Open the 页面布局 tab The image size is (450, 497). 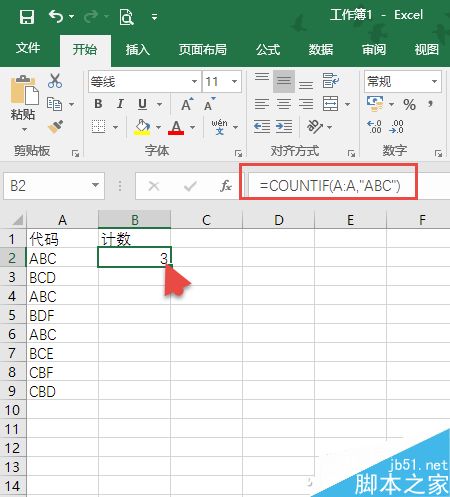click(203, 50)
